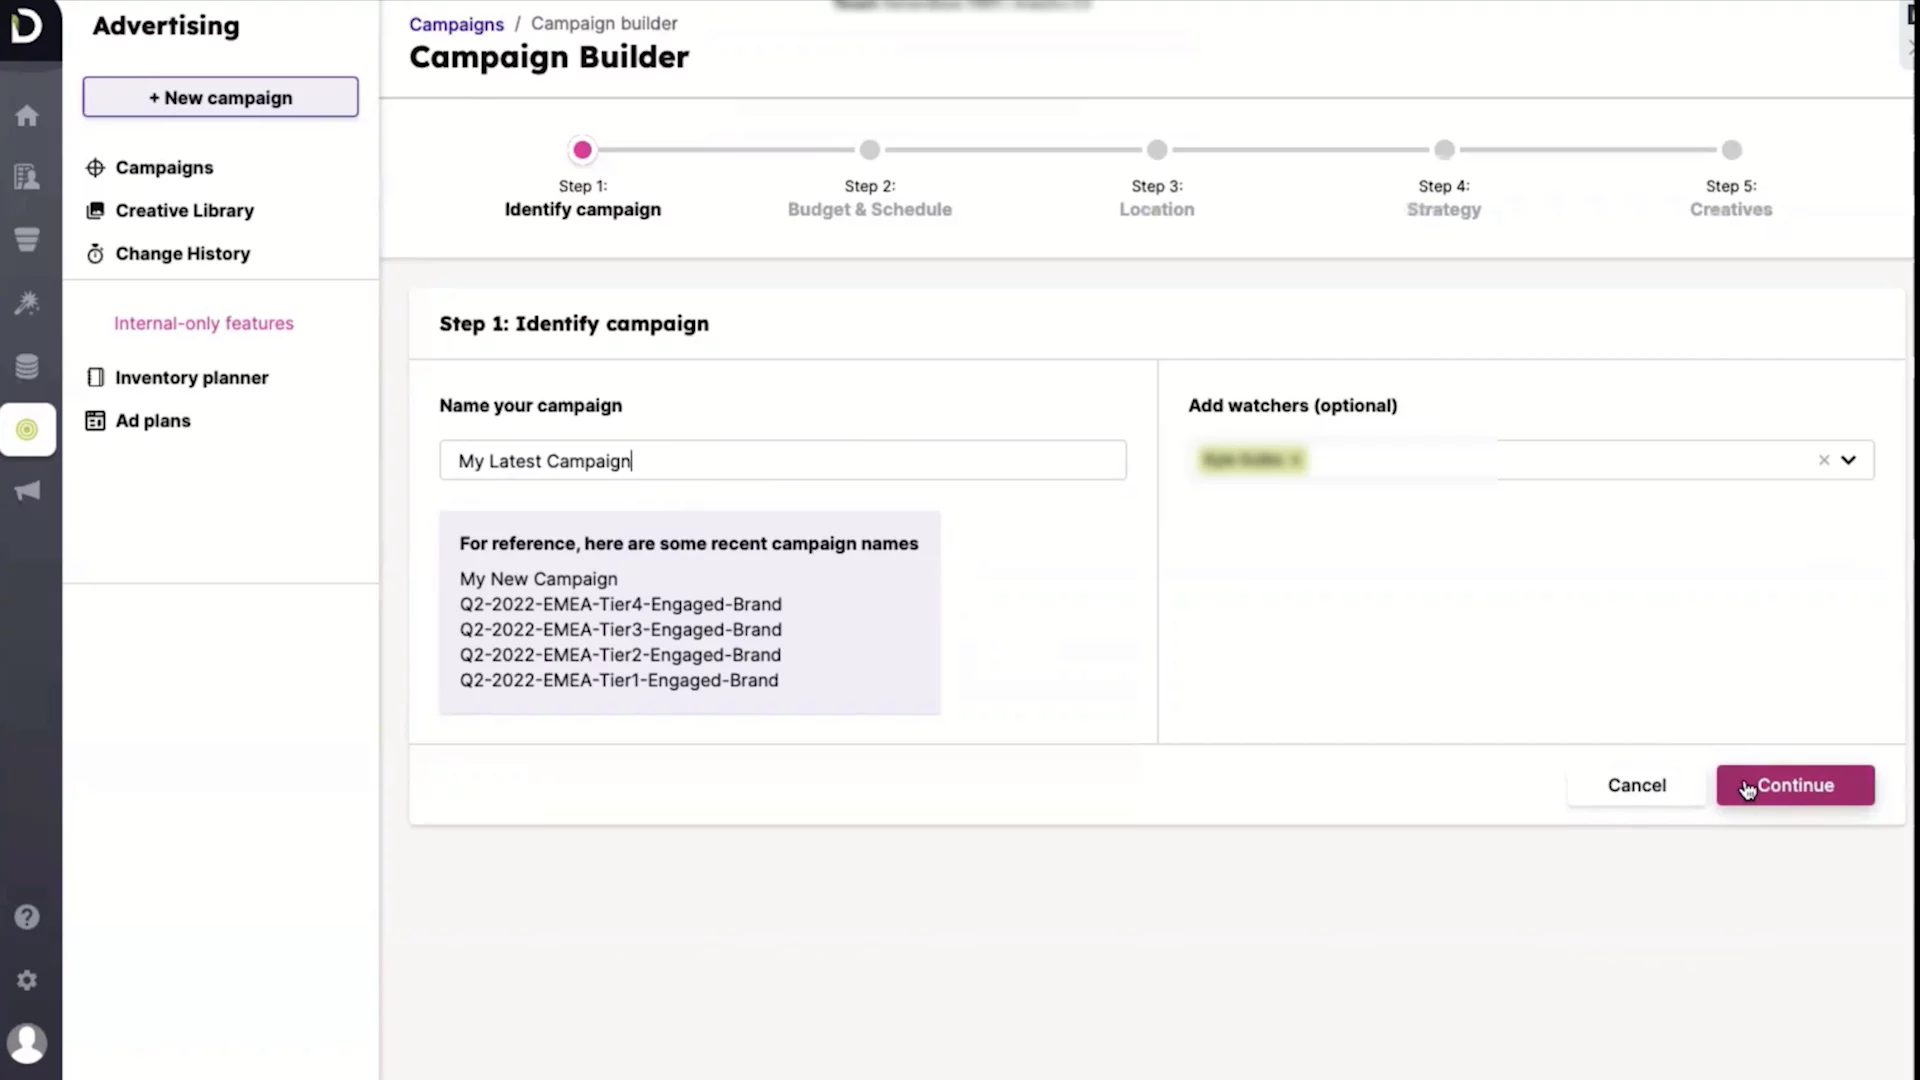
Task: Focus the campaign name text field
Action: tap(782, 460)
